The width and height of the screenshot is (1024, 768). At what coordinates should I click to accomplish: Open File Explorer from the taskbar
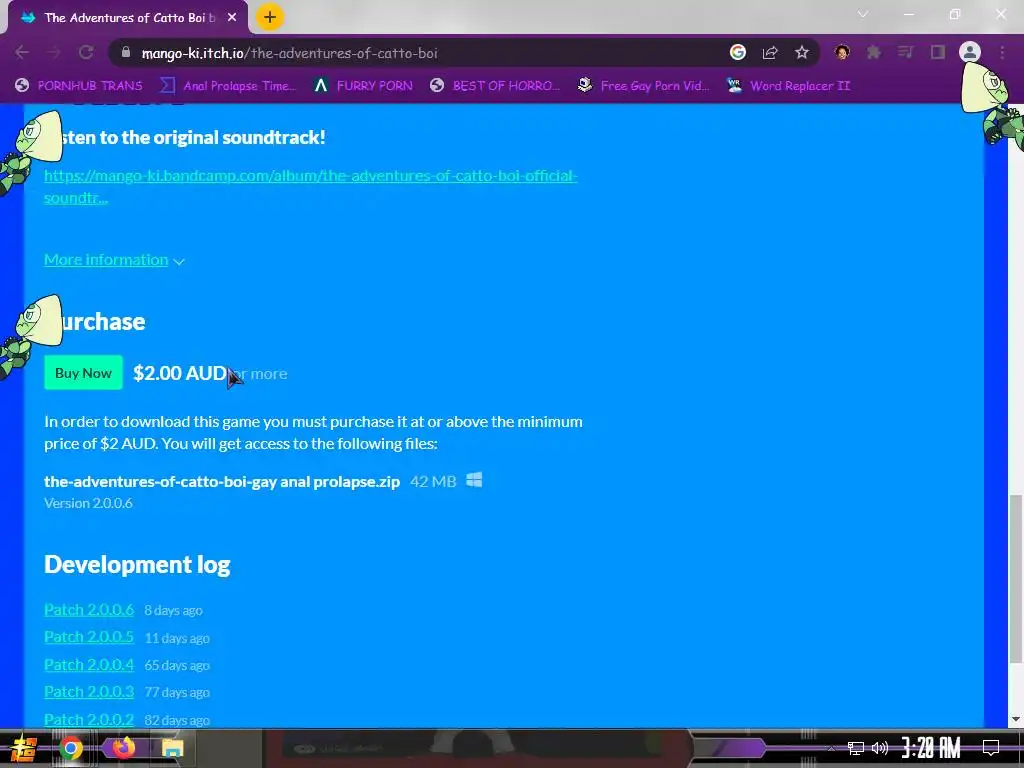(172, 748)
